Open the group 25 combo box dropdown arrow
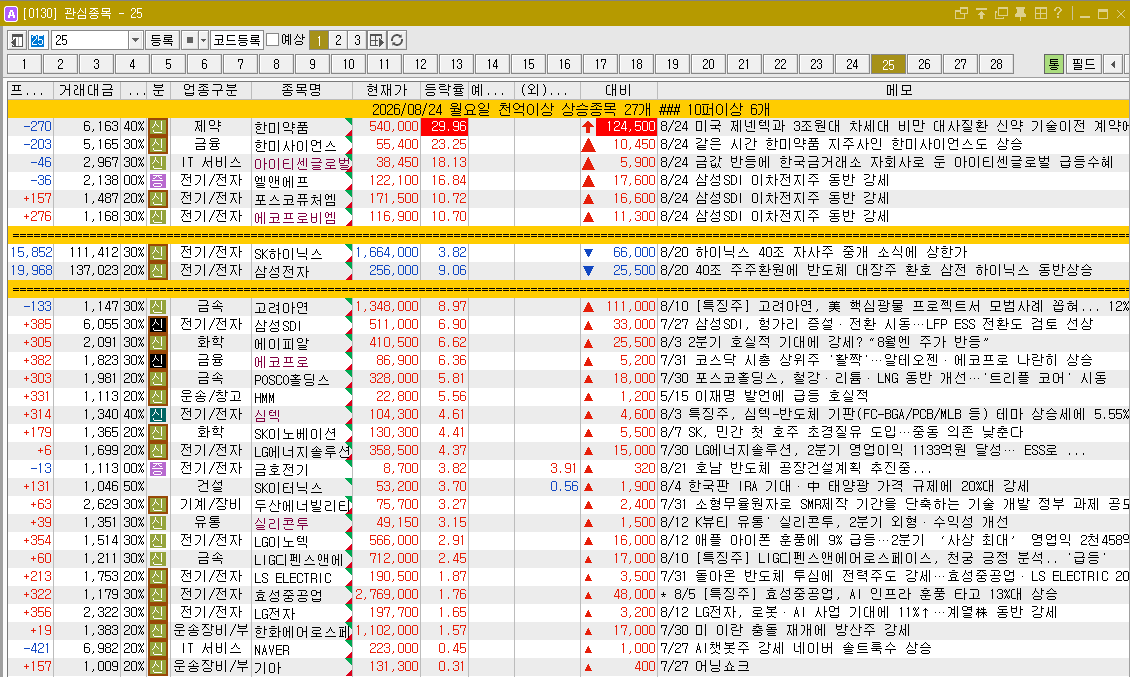Image resolution: width=1130 pixels, height=677 pixels. (135, 40)
